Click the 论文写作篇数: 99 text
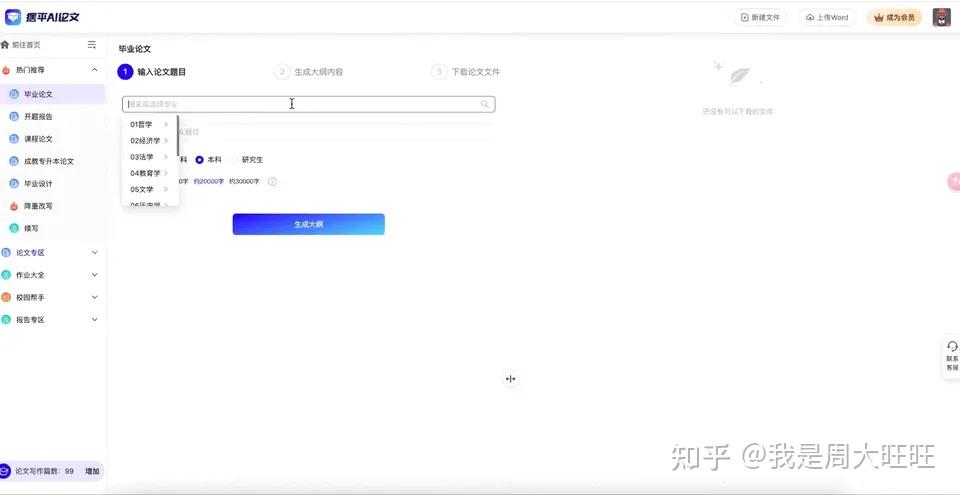The image size is (960, 495). click(44, 472)
